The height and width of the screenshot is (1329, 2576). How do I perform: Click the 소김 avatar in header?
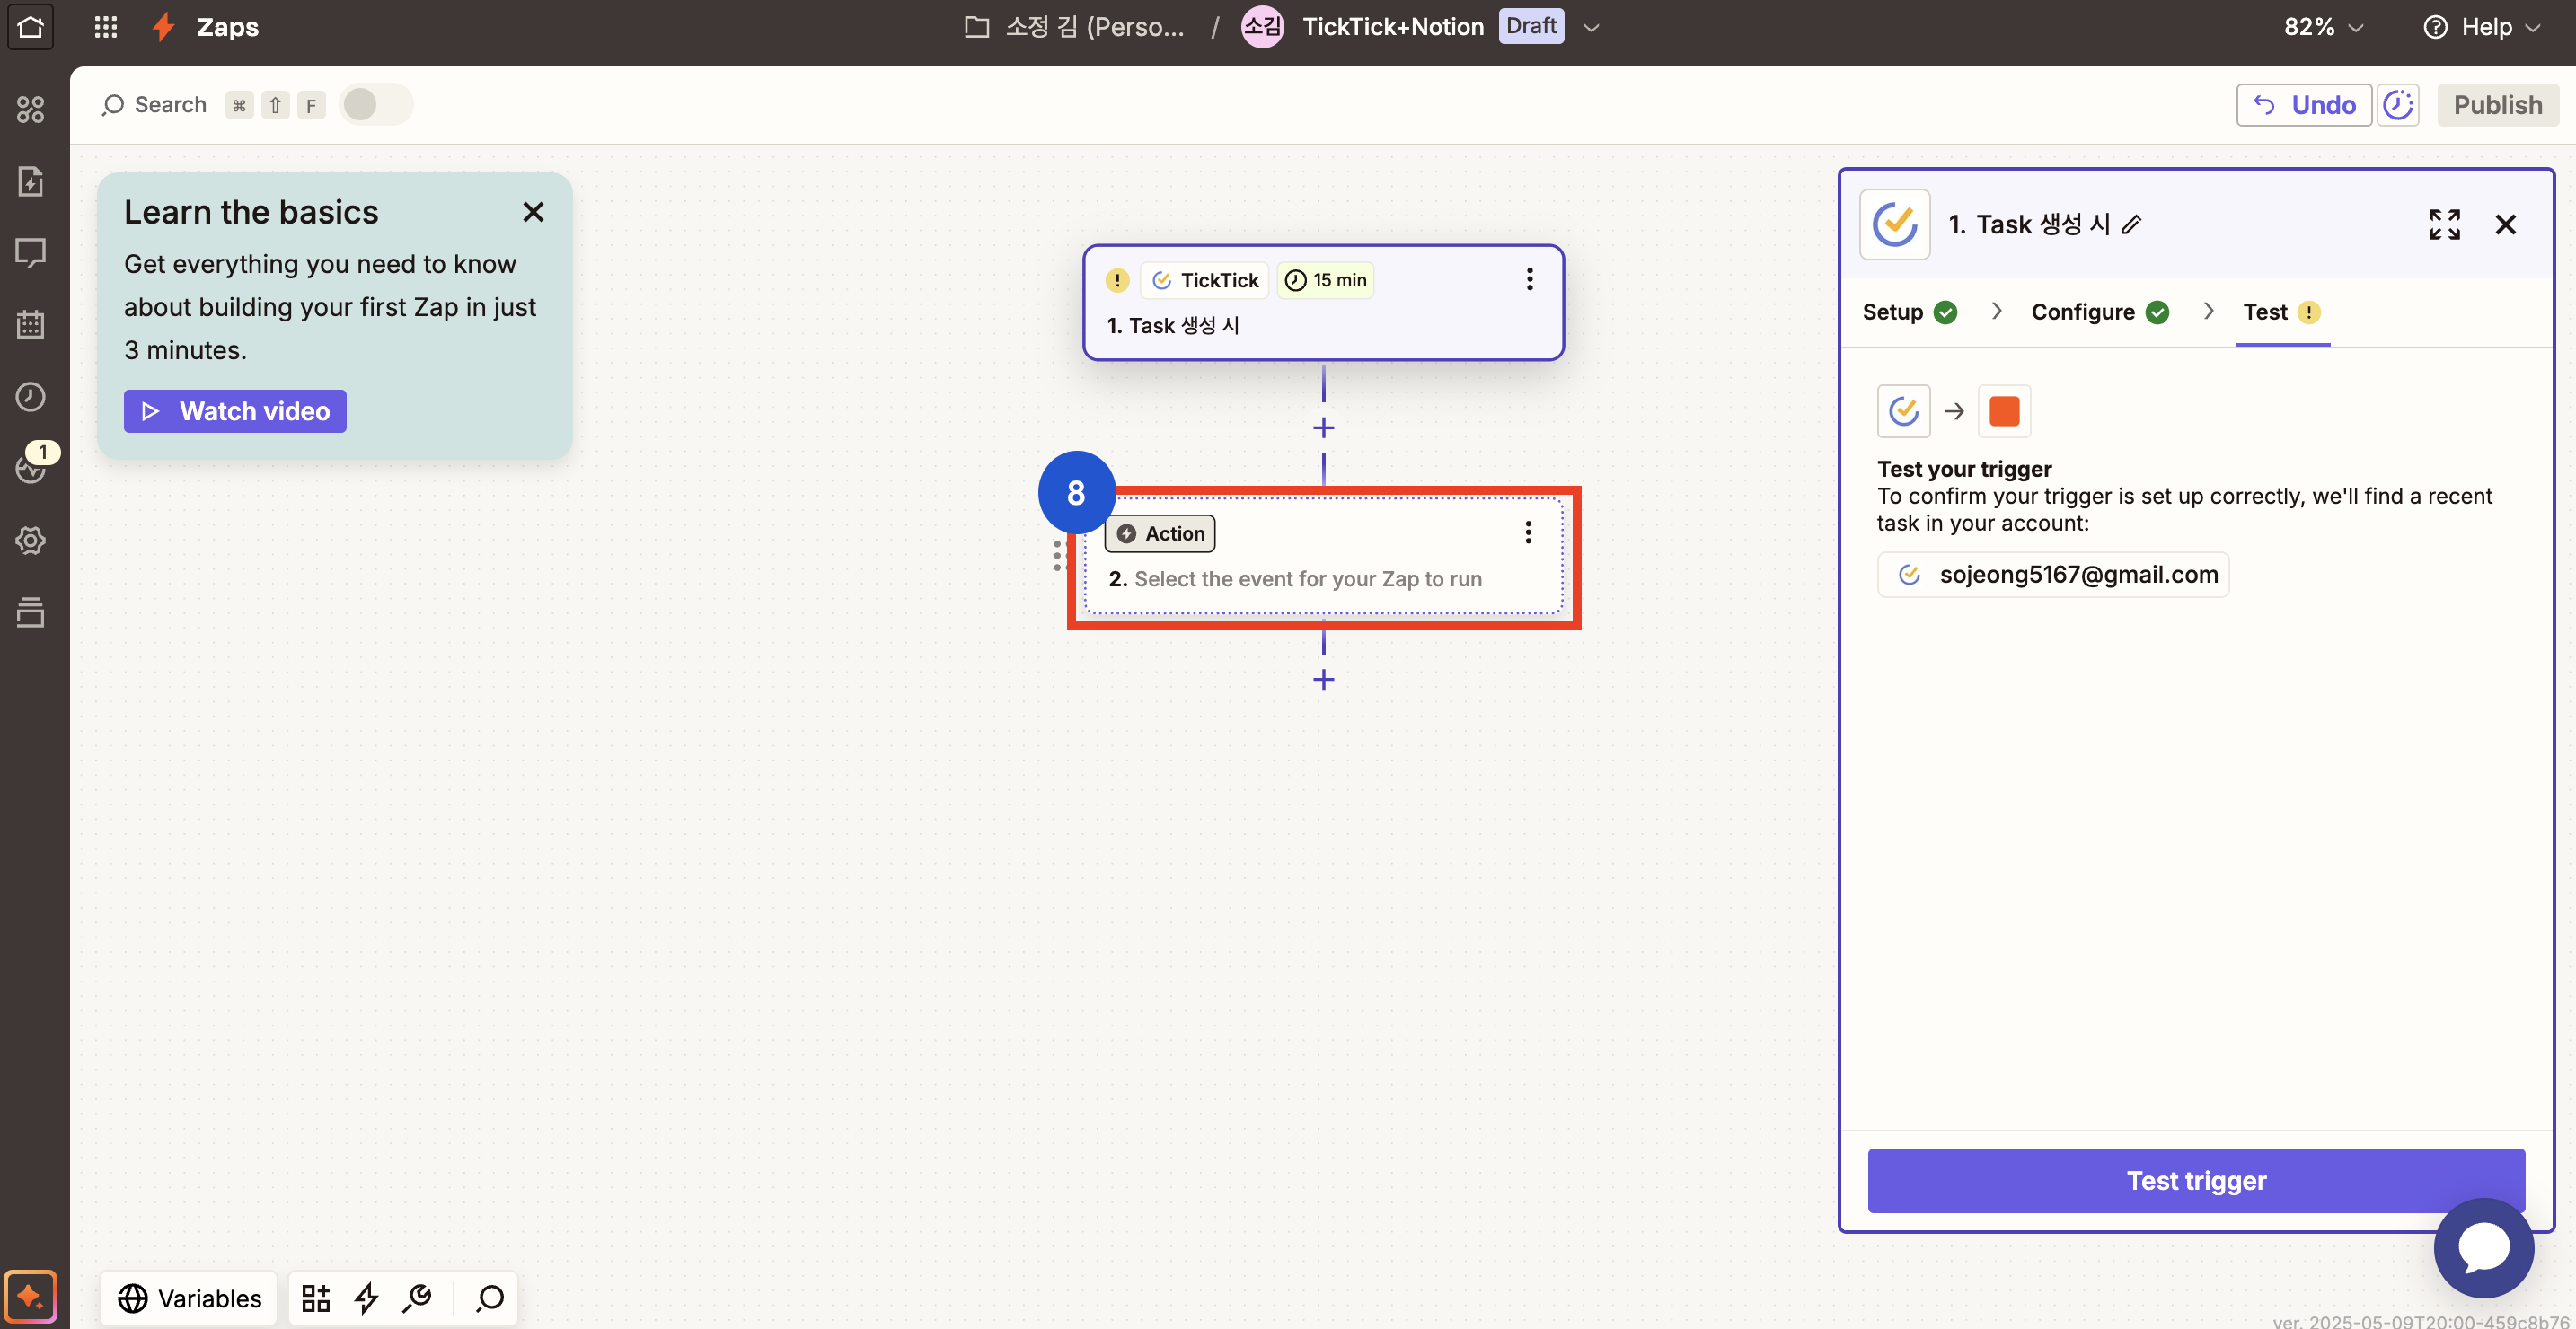(x=1262, y=26)
